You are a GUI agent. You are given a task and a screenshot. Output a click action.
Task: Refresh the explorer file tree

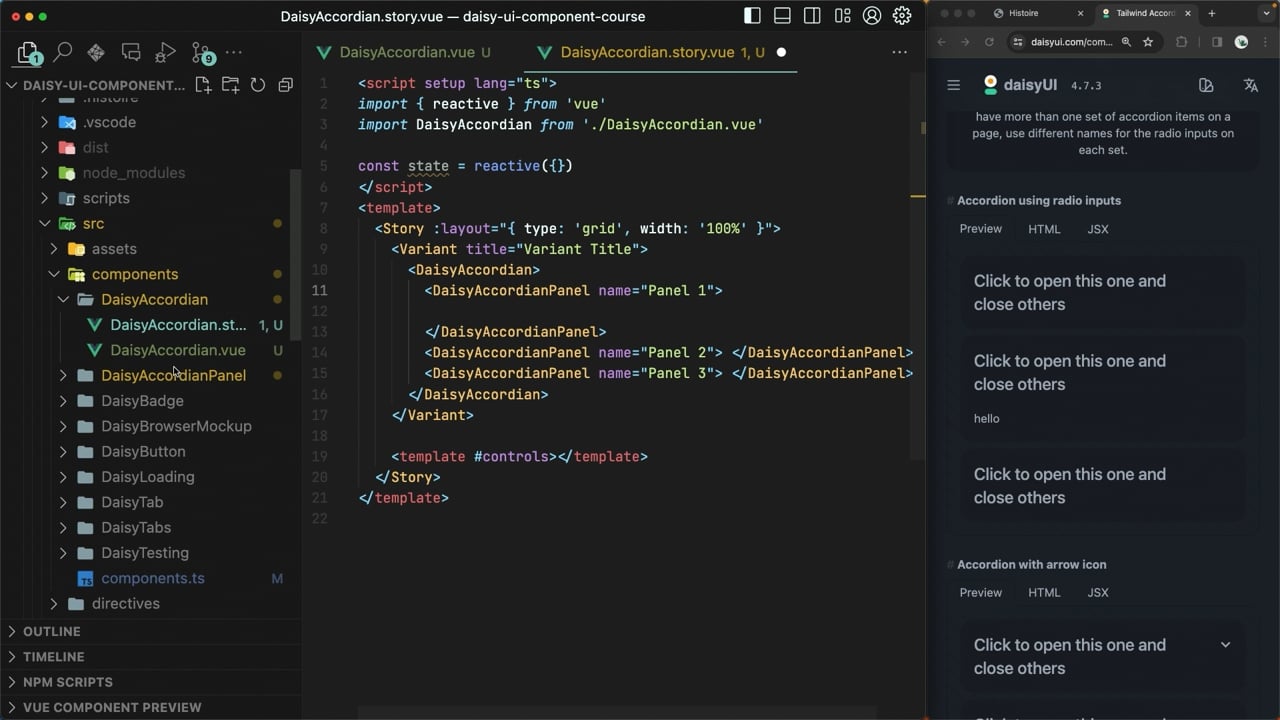click(x=258, y=85)
